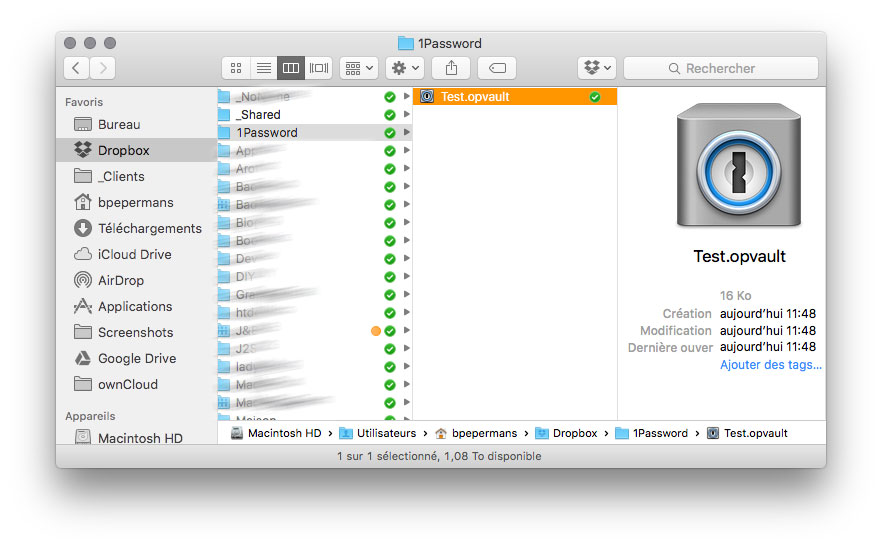Click the 16 Ko file size text
This screenshot has width=882, height=548.
[736, 295]
